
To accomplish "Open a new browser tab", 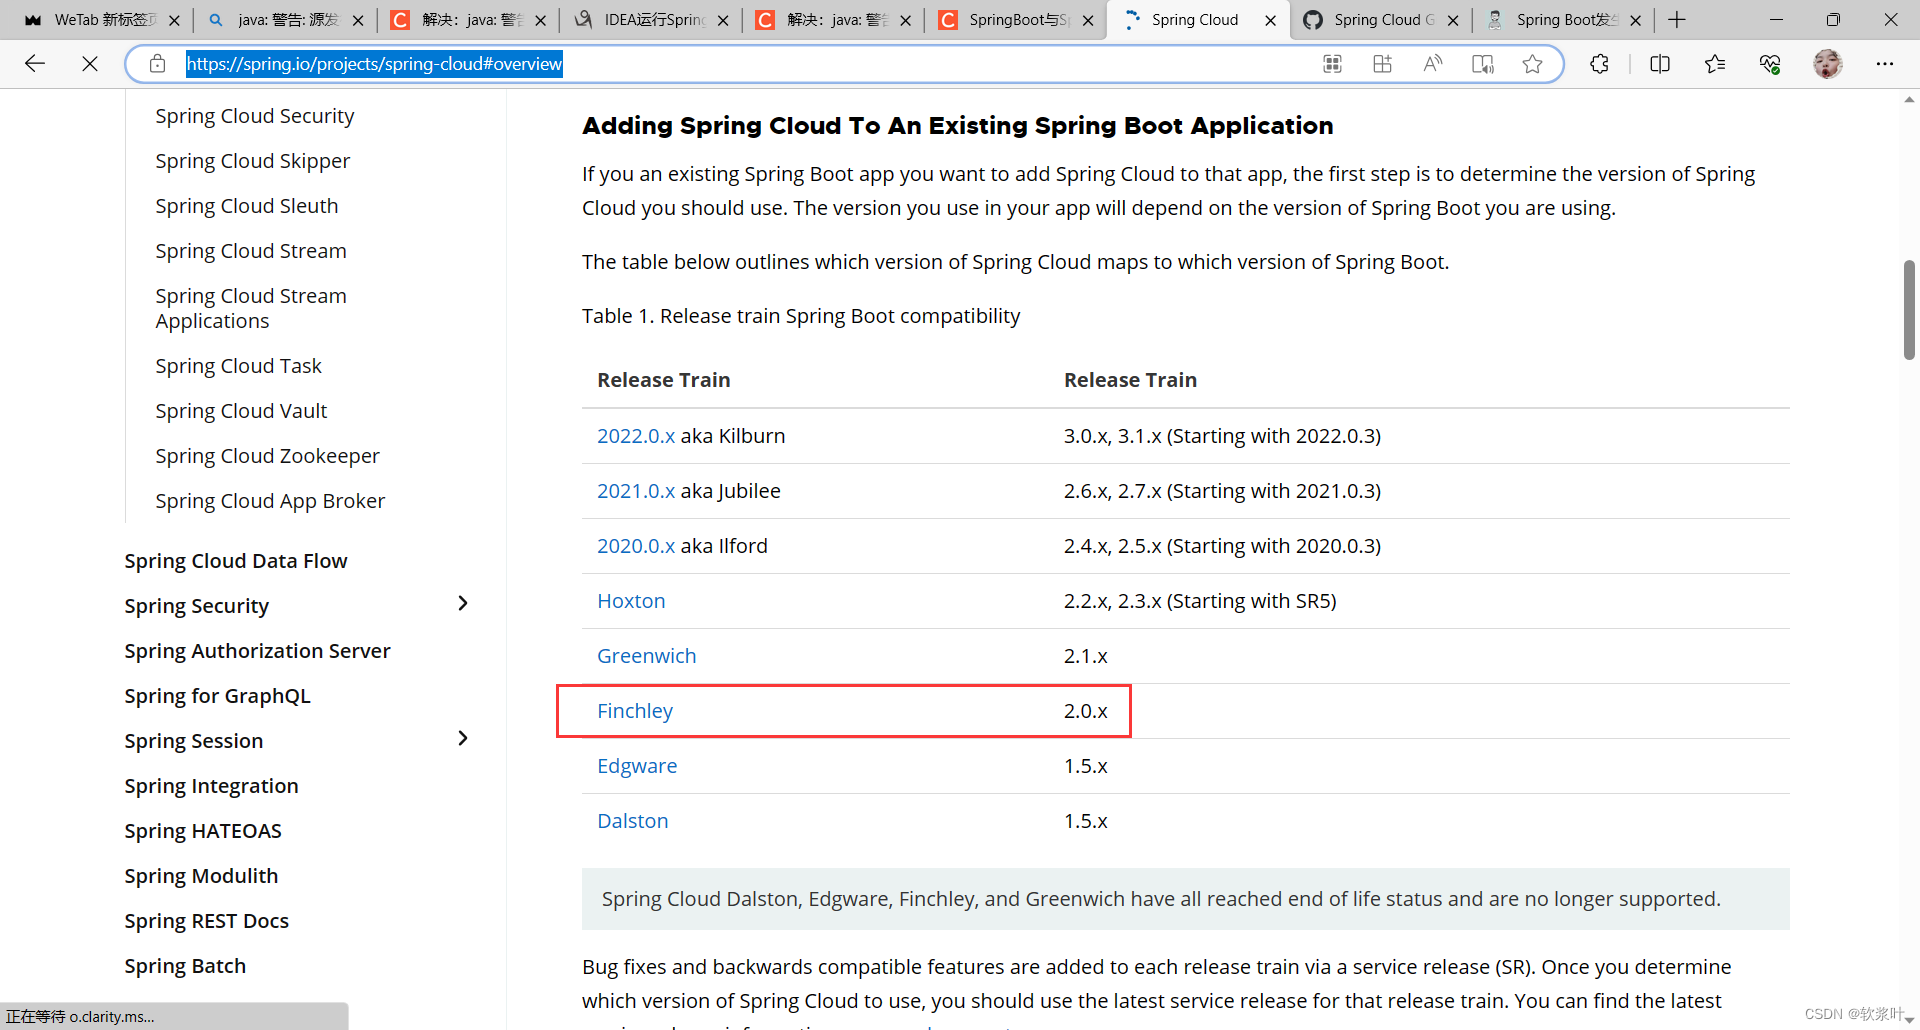I will [1677, 20].
